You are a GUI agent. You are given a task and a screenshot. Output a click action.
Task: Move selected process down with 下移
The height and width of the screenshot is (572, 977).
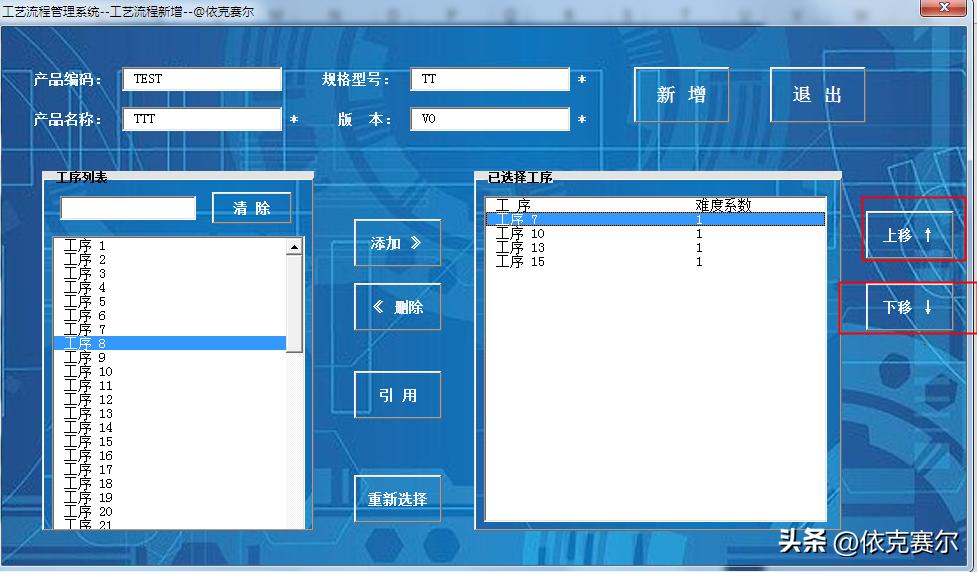909,307
